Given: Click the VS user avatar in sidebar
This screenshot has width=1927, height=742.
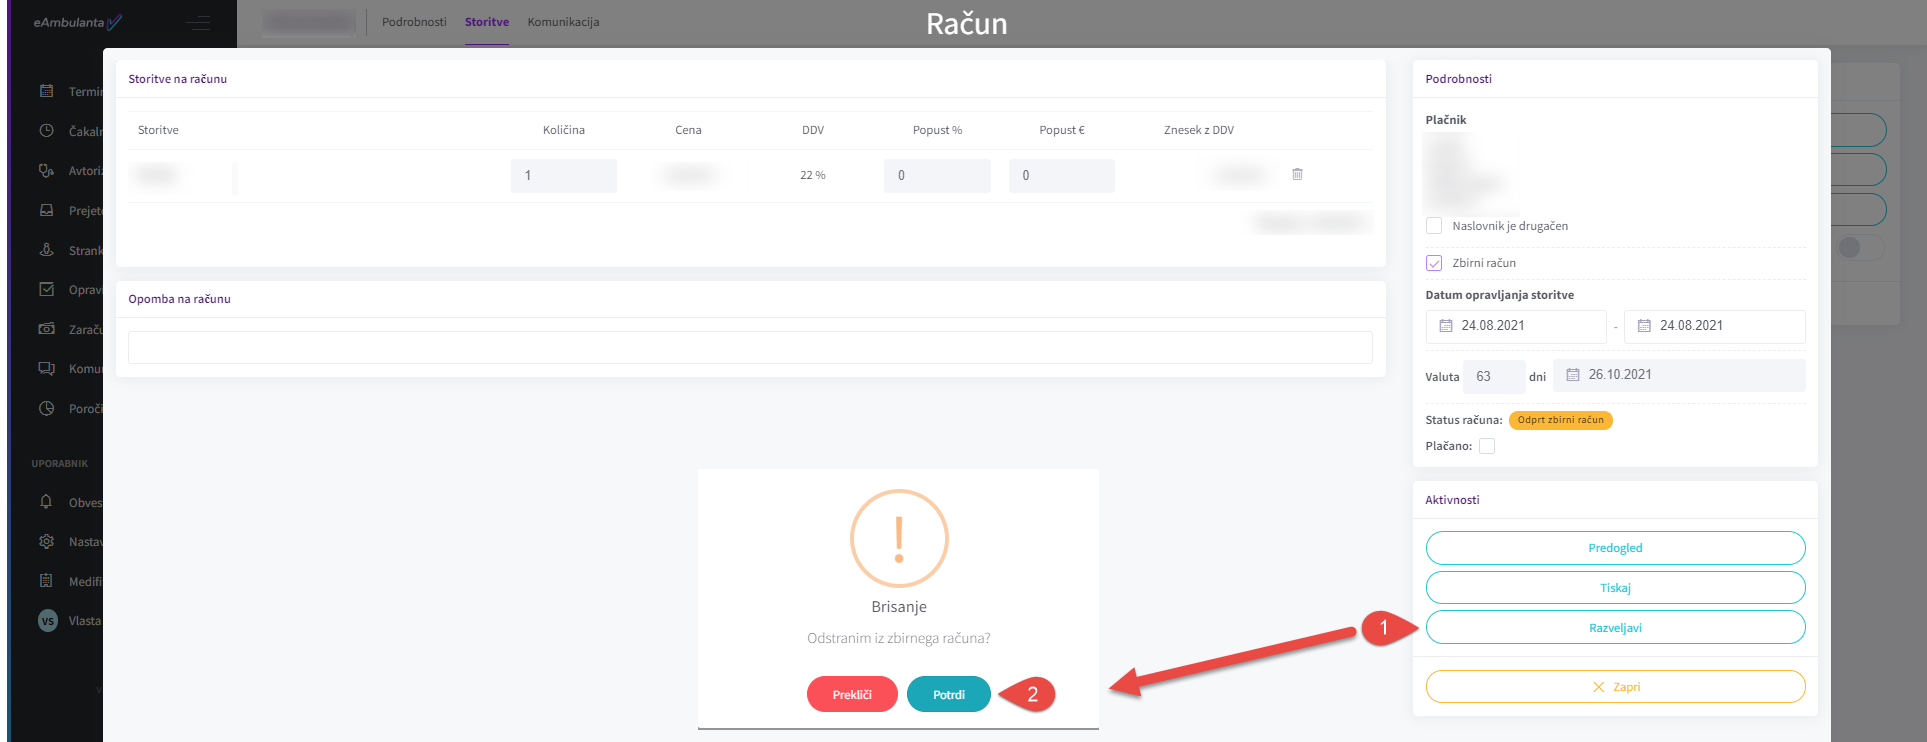Looking at the screenshot, I should (47, 621).
